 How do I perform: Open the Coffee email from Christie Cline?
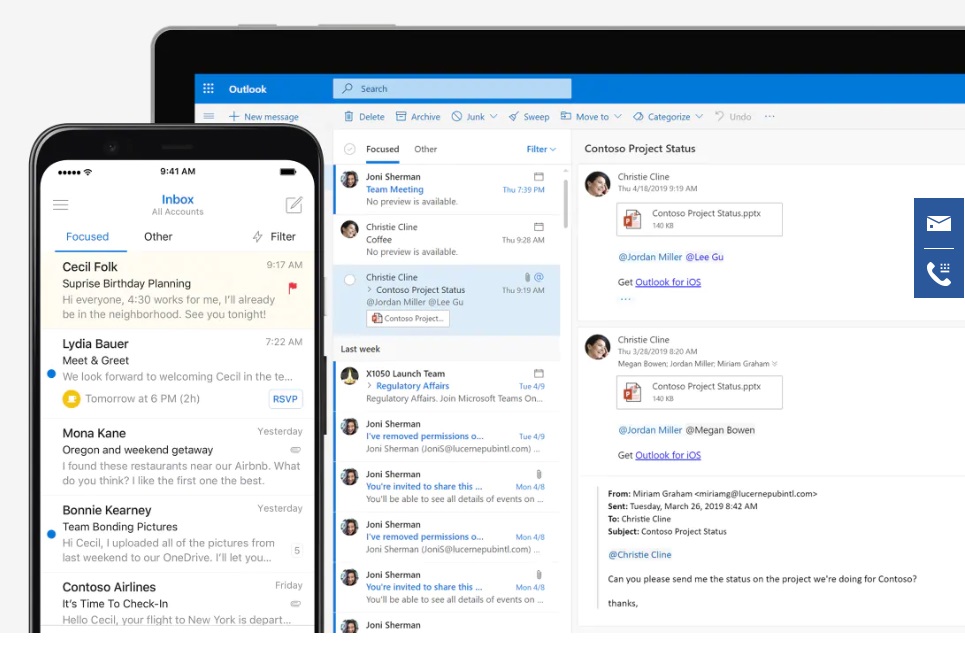447,239
